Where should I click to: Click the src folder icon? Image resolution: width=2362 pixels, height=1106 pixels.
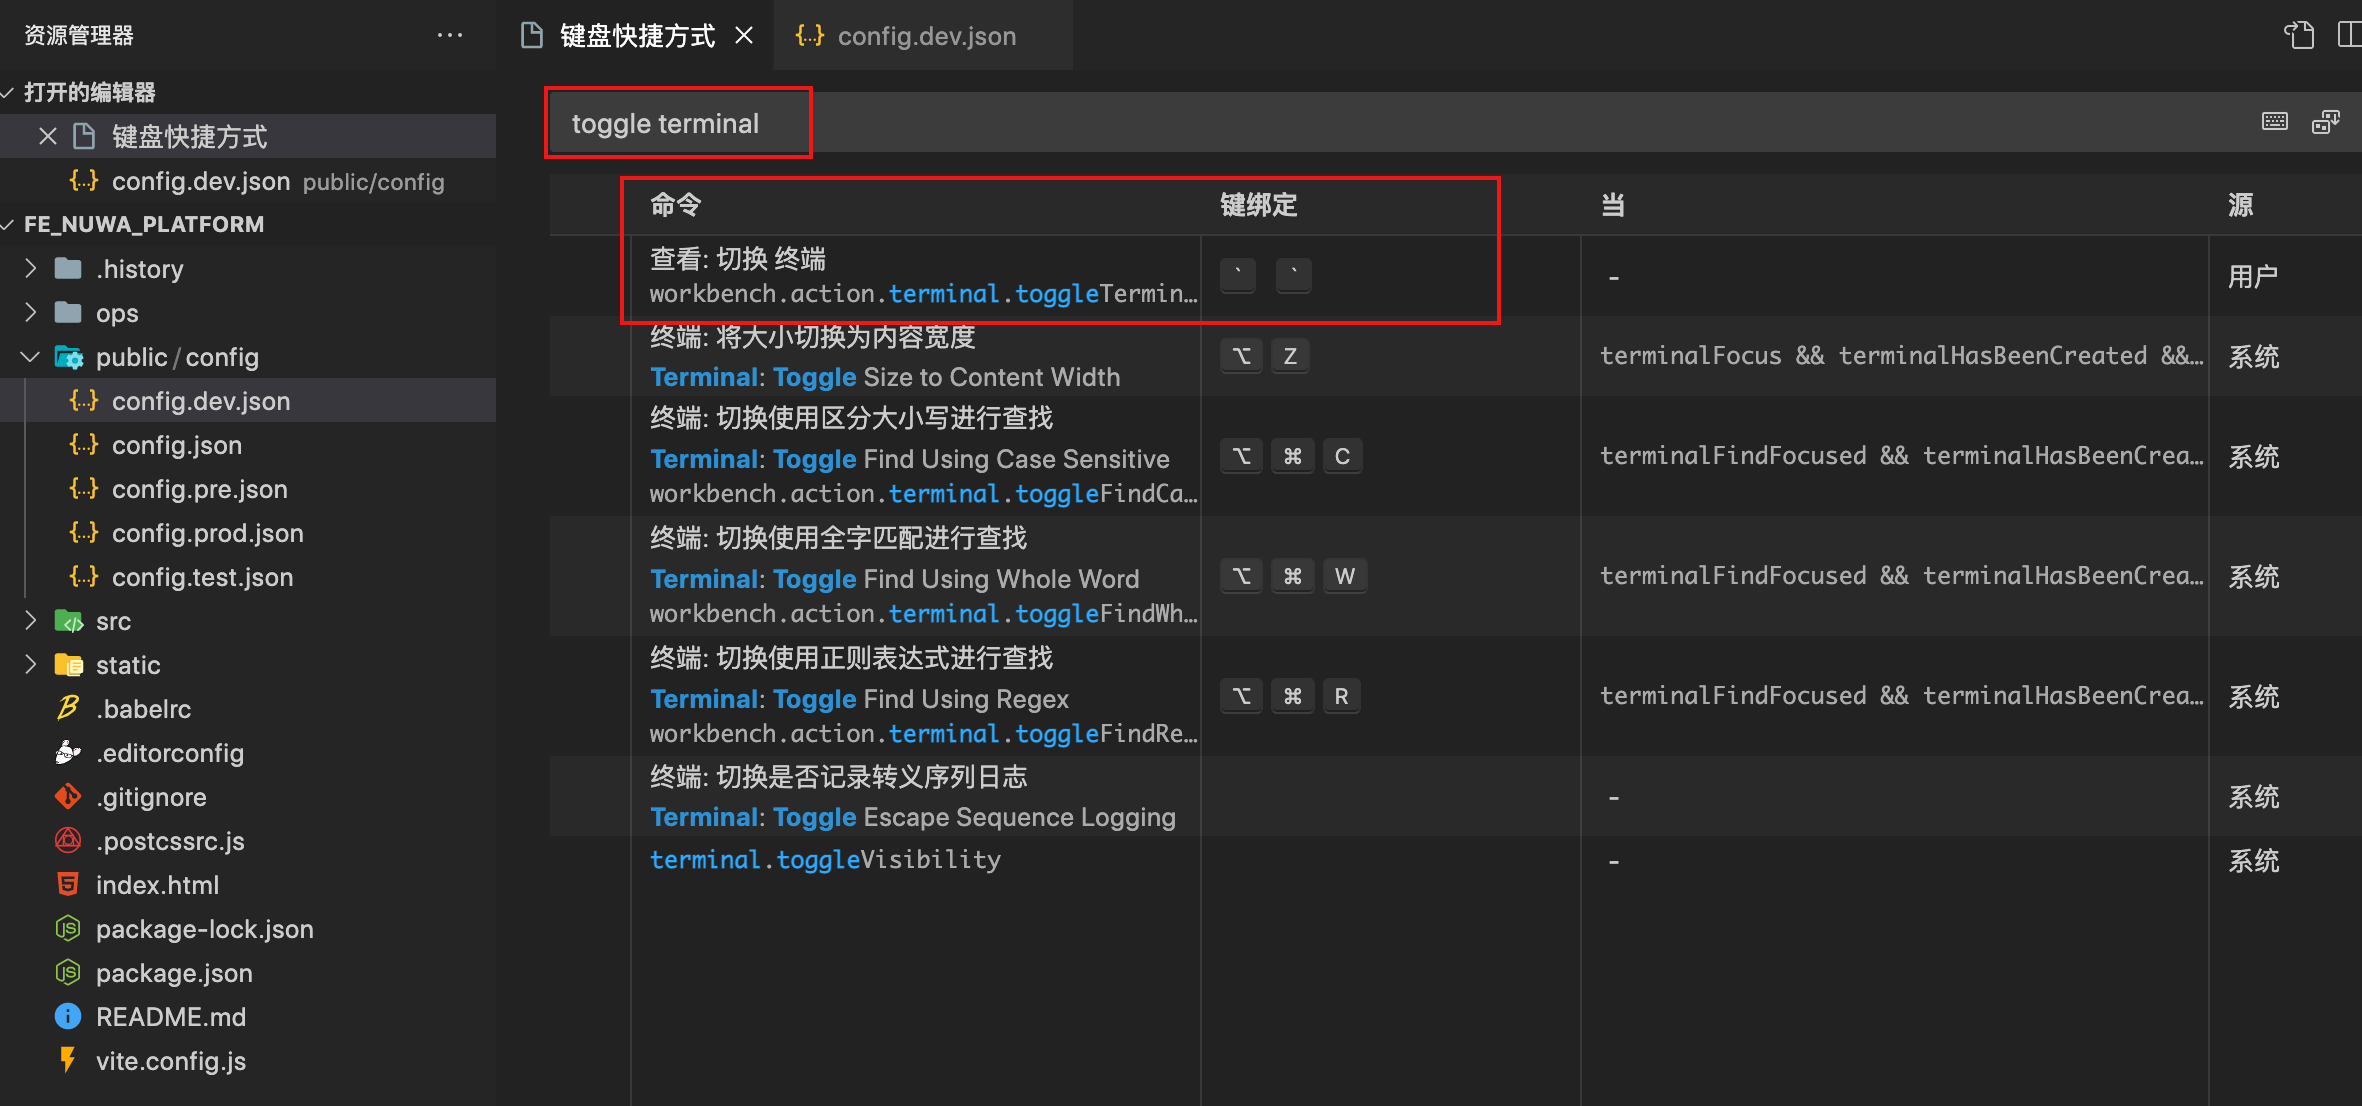coord(68,621)
